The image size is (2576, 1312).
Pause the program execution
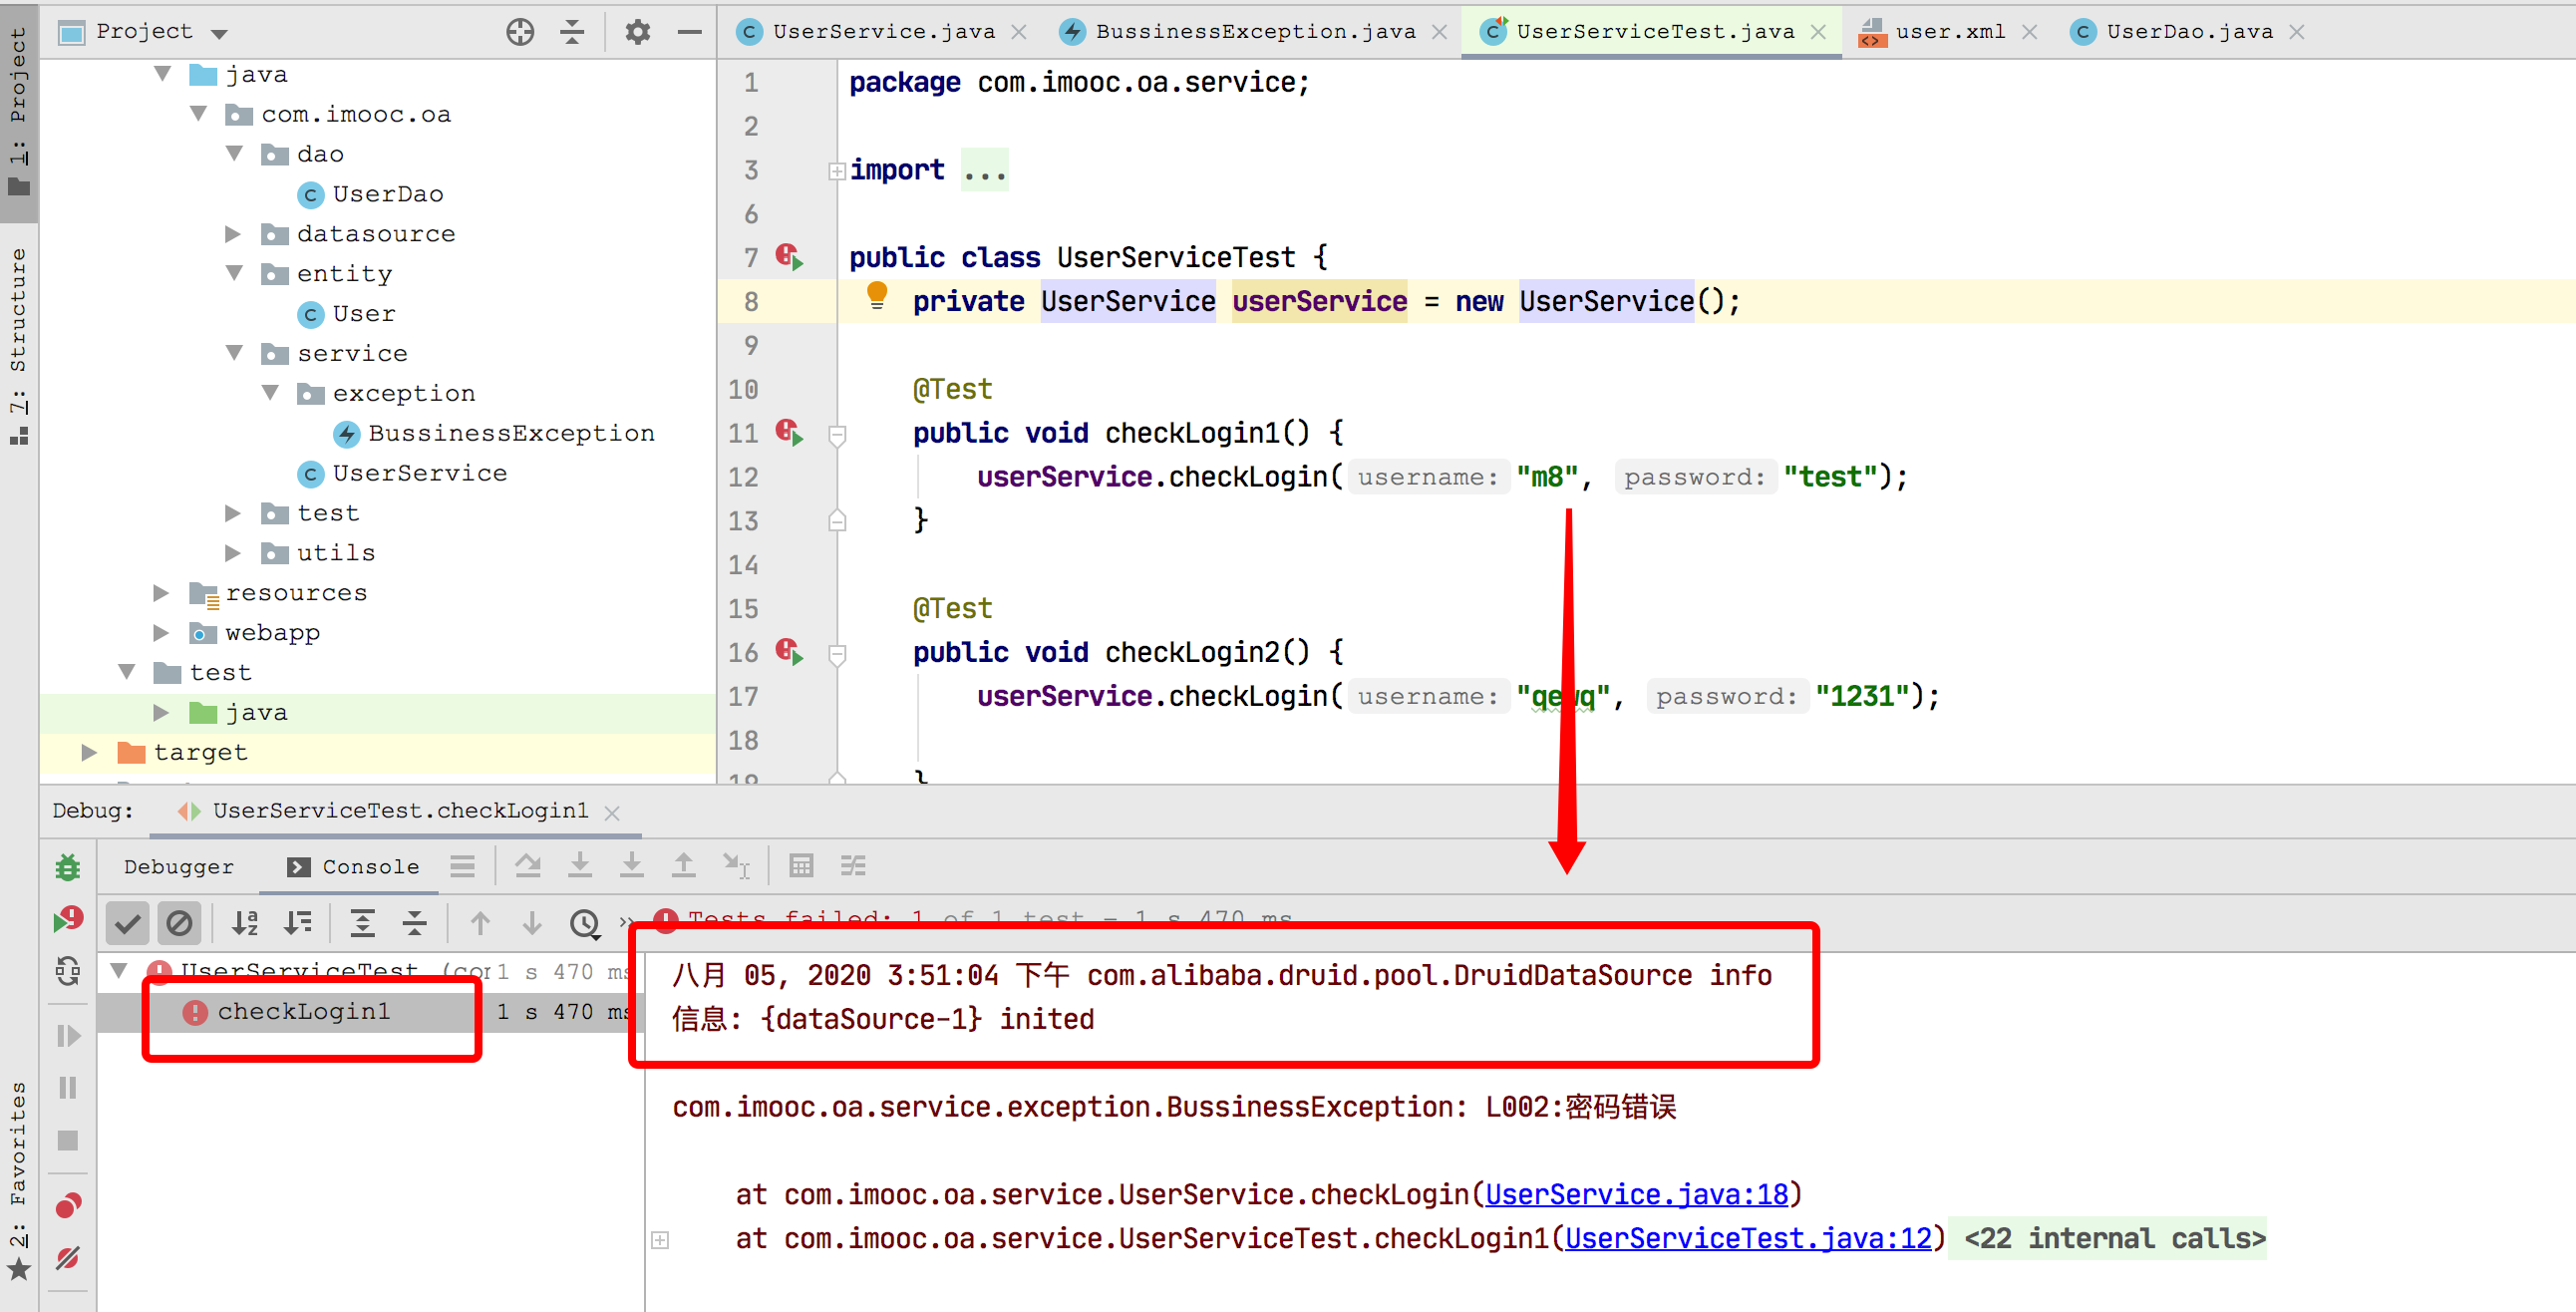(68, 1088)
